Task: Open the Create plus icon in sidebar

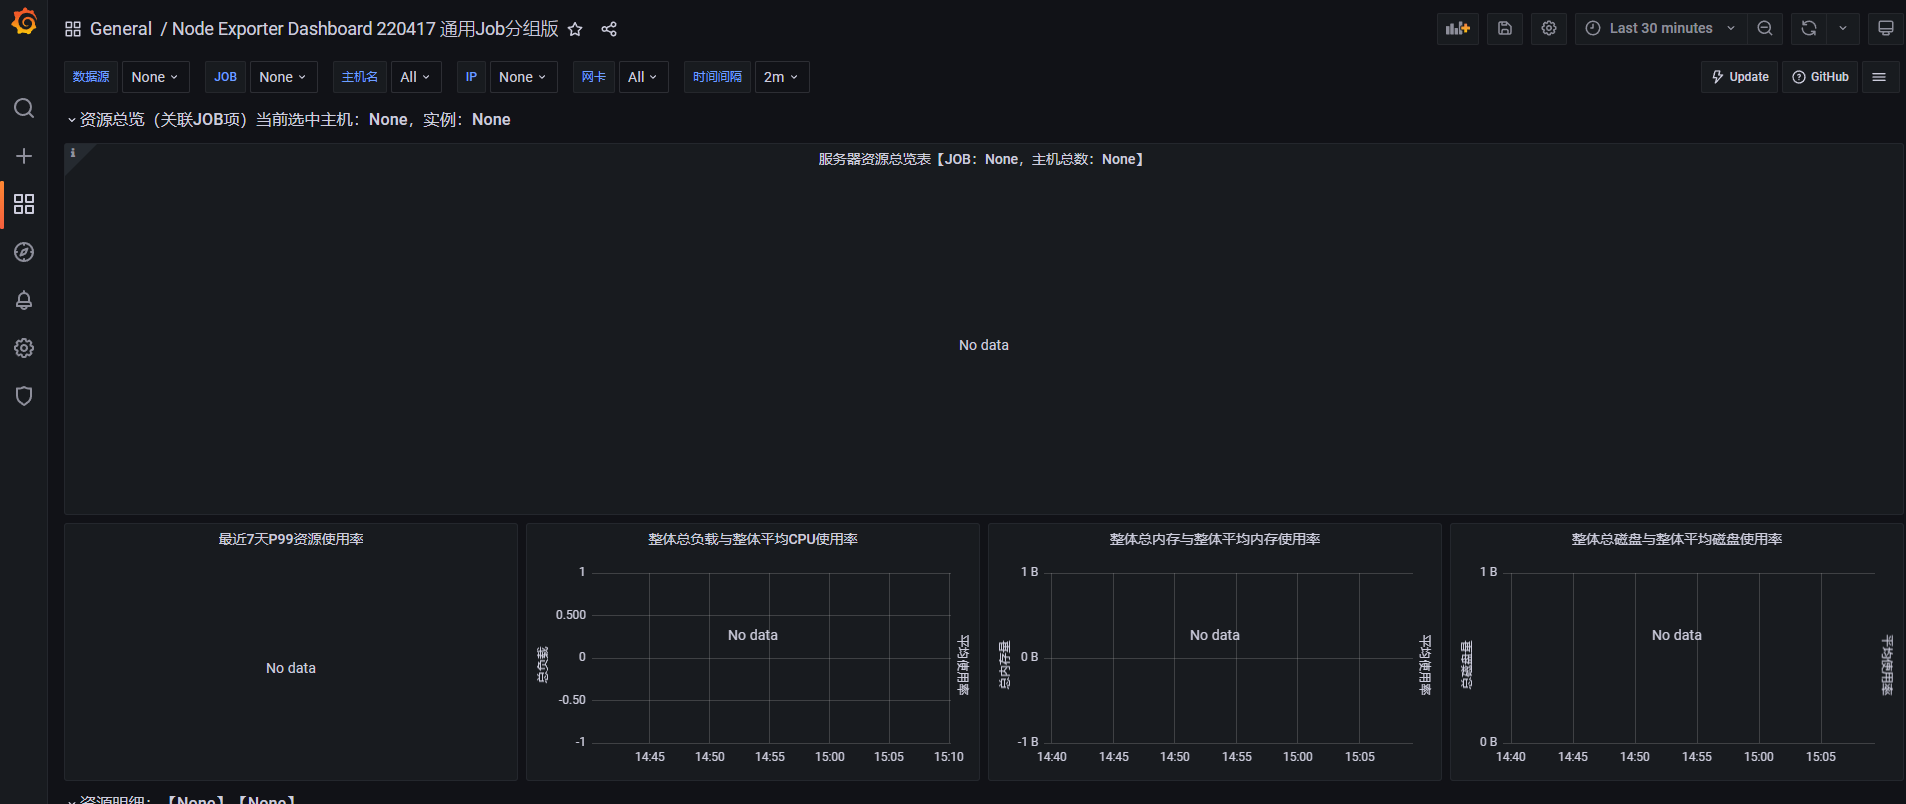Action: tap(24, 156)
